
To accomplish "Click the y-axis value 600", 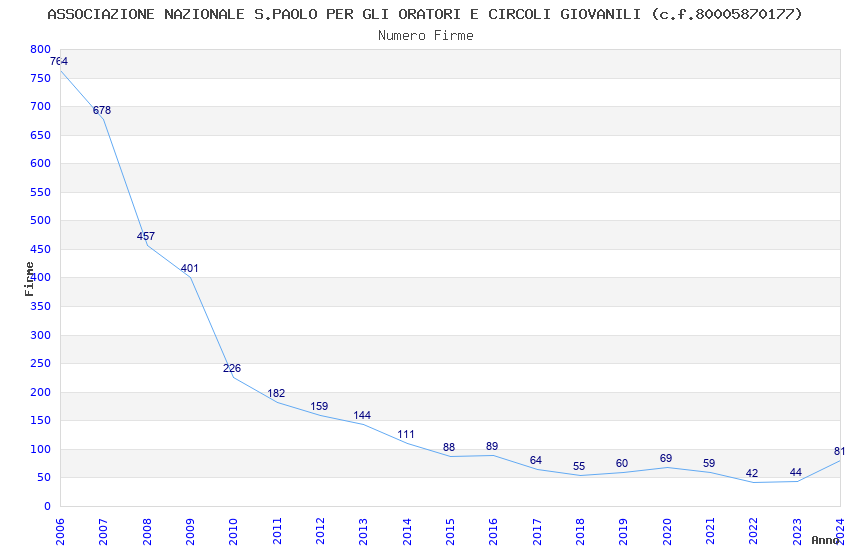I will pos(41,163).
